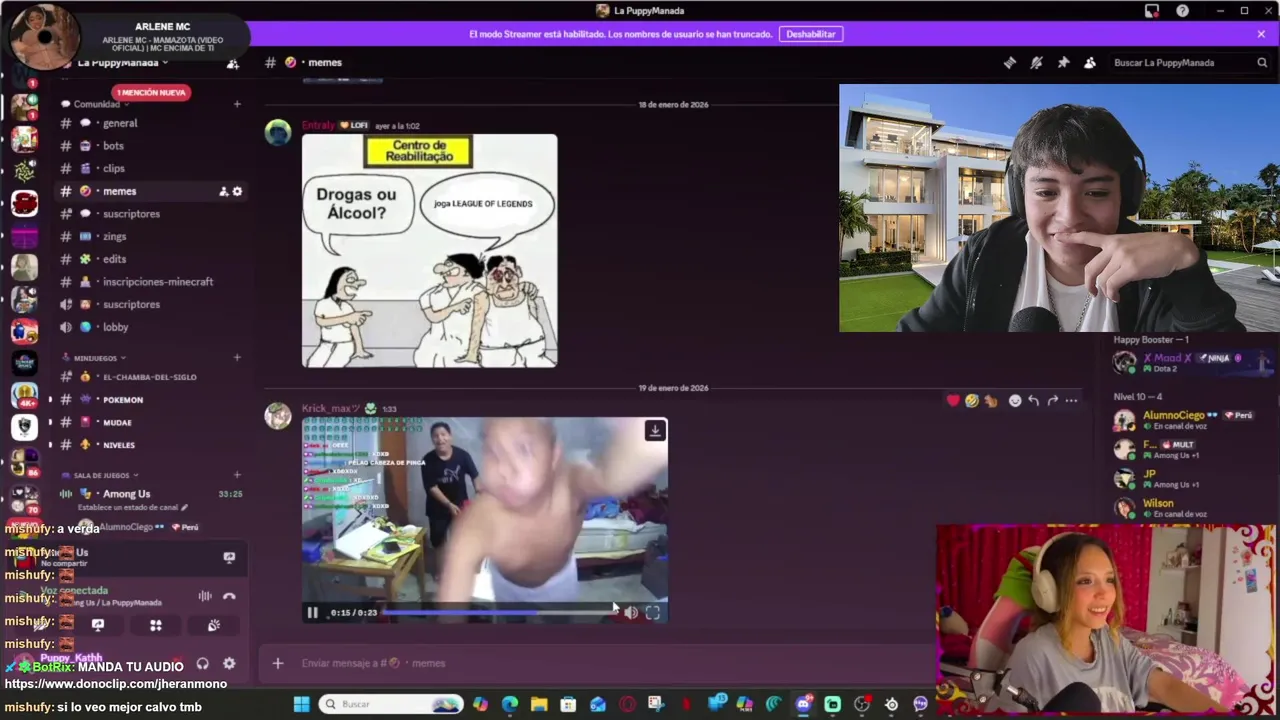Viewport: 1280px width, 720px height.
Task: Open the Threads icon in channel header
Action: (x=1010, y=62)
